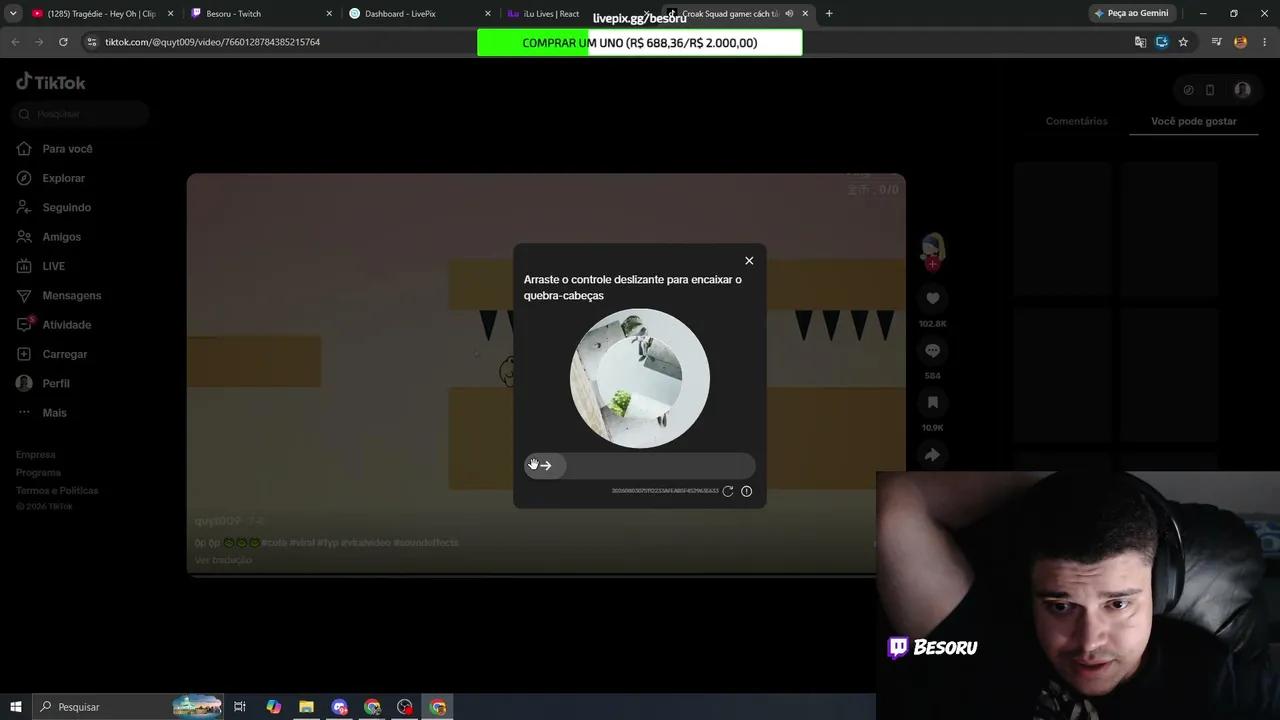This screenshot has width=1280, height=720.
Task: Open the translate page icon
Action: point(1140,42)
